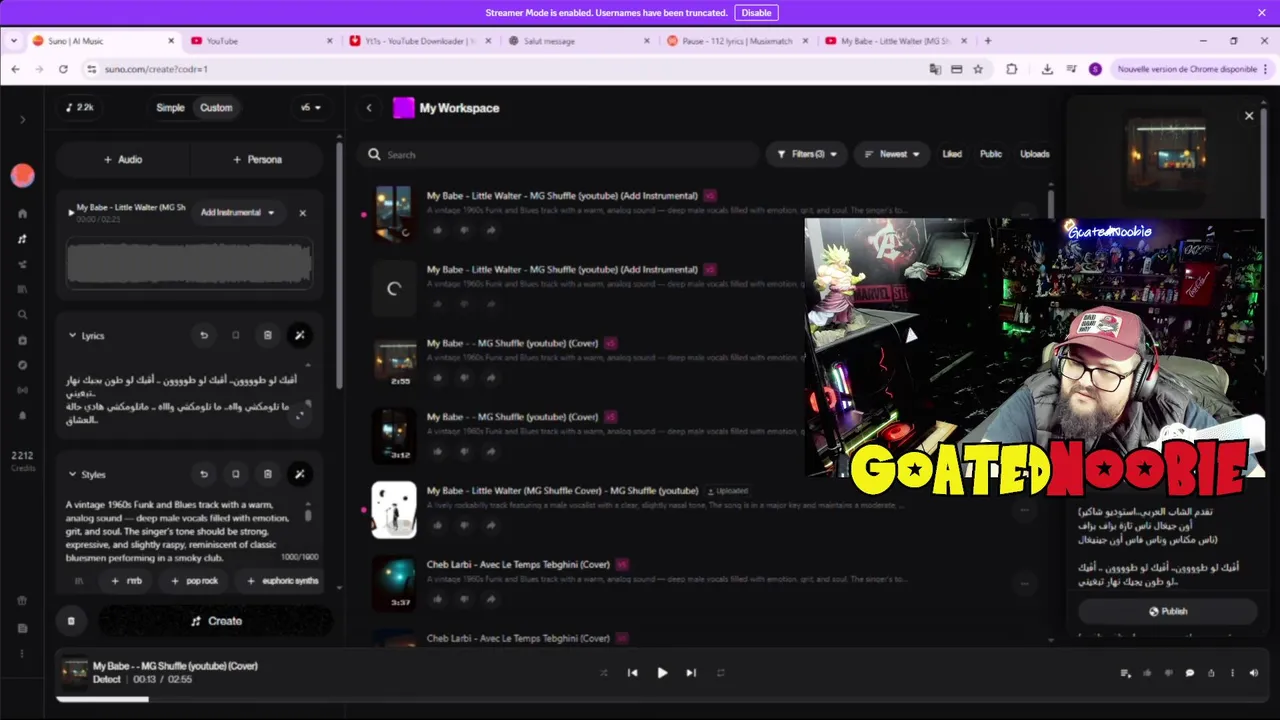Click the undo icon in Styles section
The width and height of the screenshot is (1280, 720).
point(204,474)
